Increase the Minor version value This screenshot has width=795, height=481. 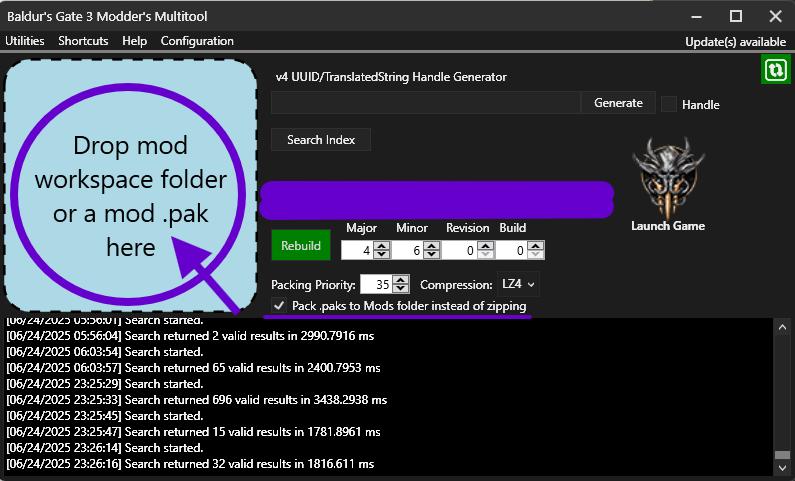pos(431,246)
